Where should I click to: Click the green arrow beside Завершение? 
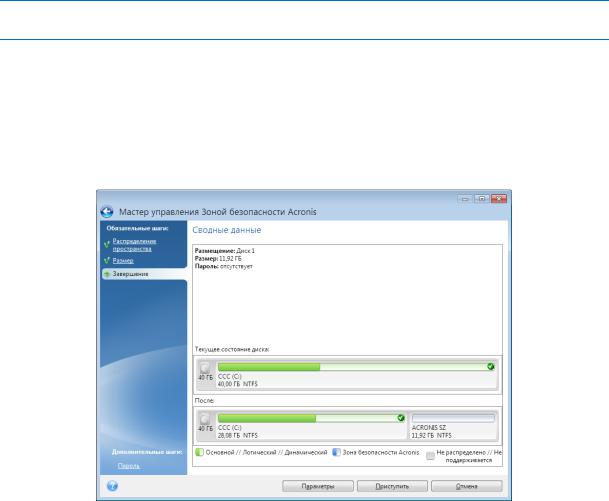[x=107, y=274]
